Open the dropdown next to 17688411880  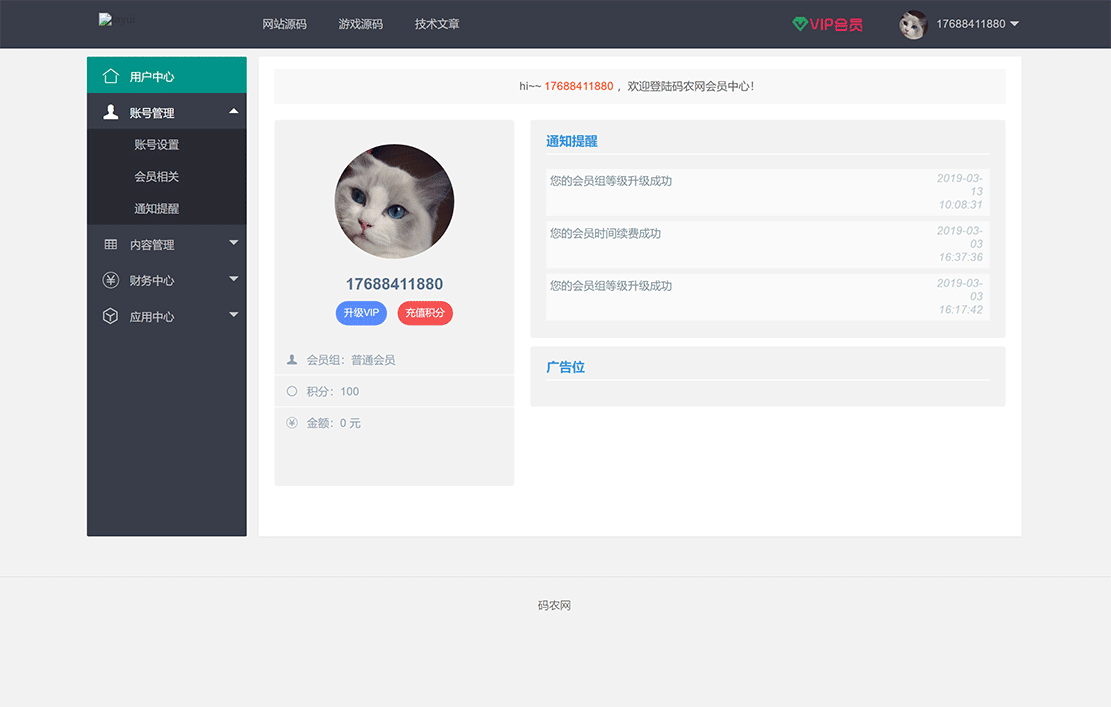coord(1015,23)
